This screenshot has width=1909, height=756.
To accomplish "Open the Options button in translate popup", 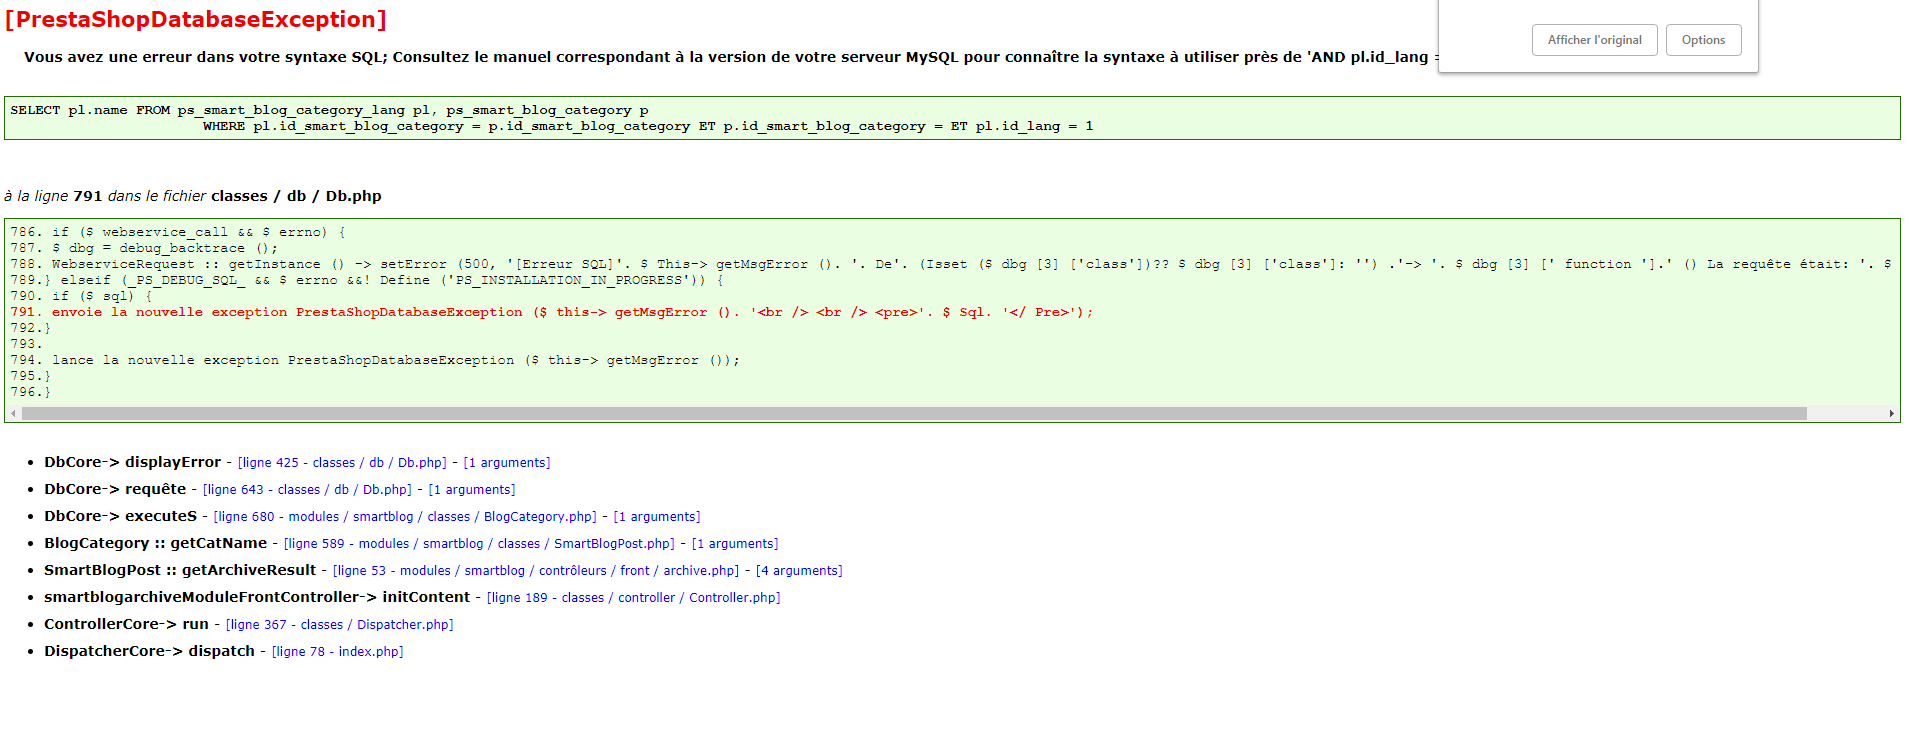I will coord(1703,40).
